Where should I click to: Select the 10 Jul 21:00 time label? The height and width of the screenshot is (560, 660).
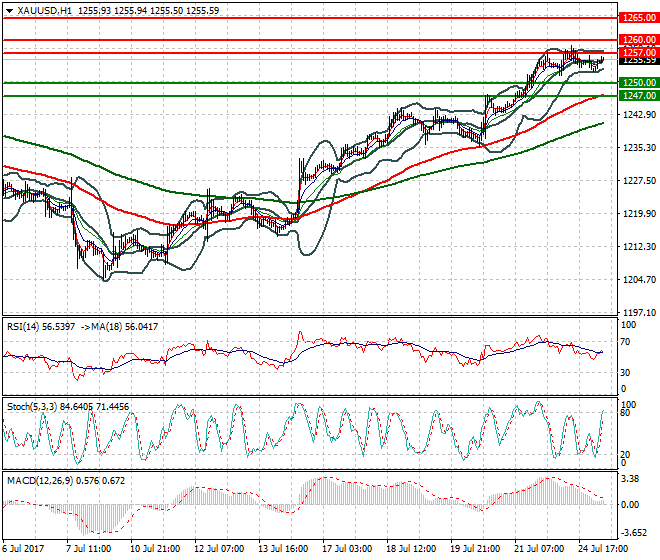[x=155, y=549]
